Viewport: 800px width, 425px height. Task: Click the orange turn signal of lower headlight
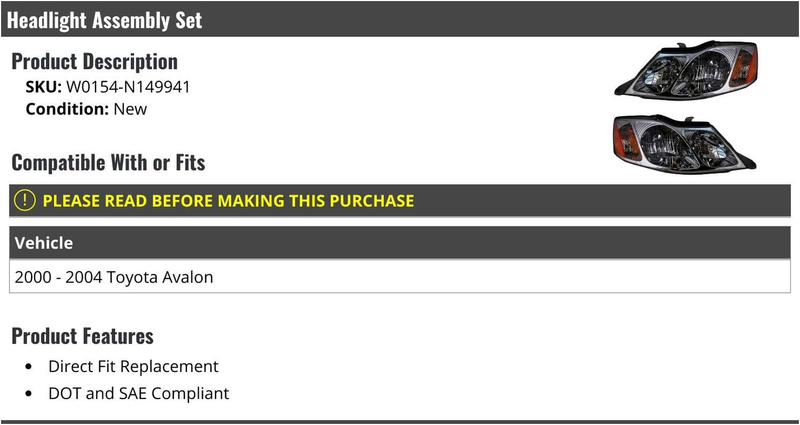627,141
